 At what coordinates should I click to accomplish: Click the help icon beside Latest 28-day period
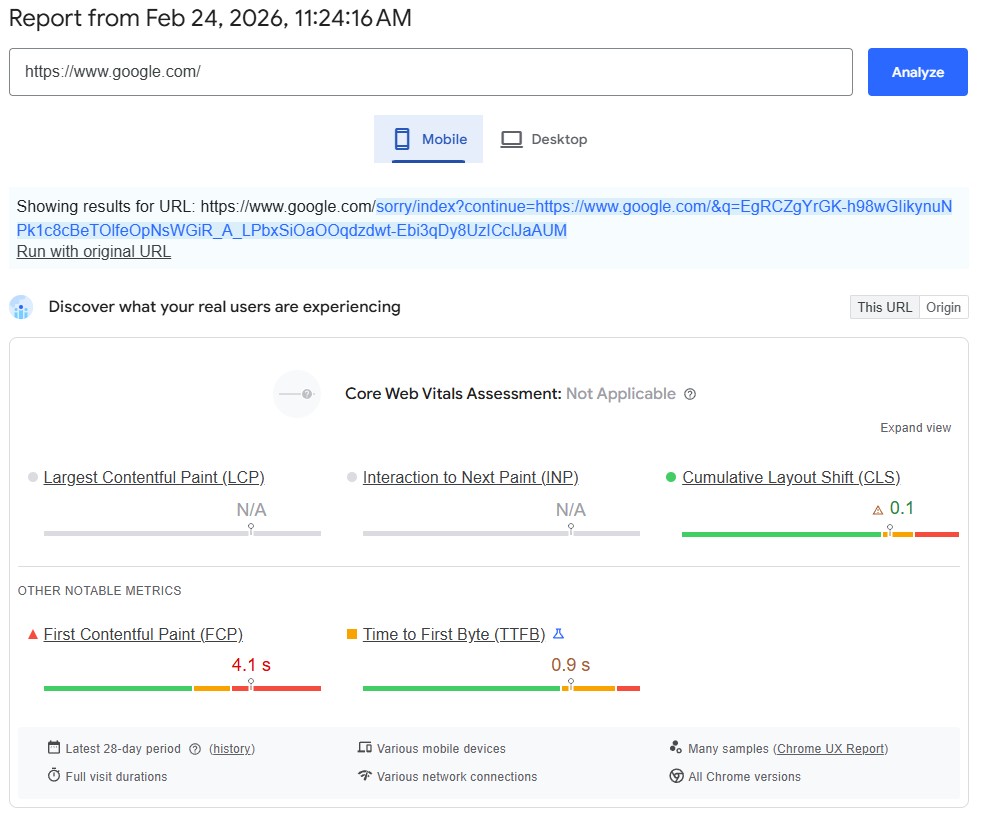(195, 749)
